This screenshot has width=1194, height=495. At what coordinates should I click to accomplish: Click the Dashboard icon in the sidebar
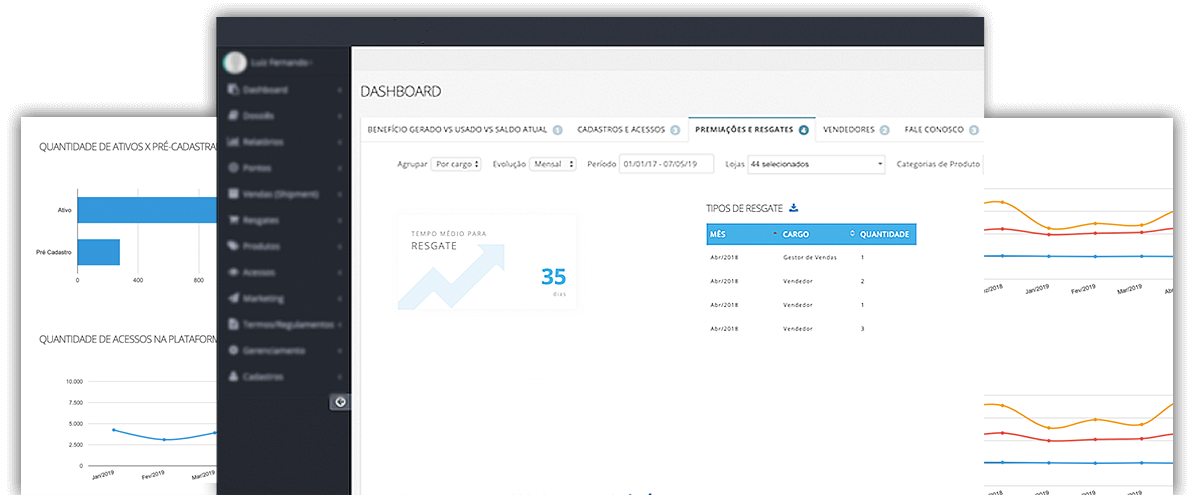(x=233, y=90)
